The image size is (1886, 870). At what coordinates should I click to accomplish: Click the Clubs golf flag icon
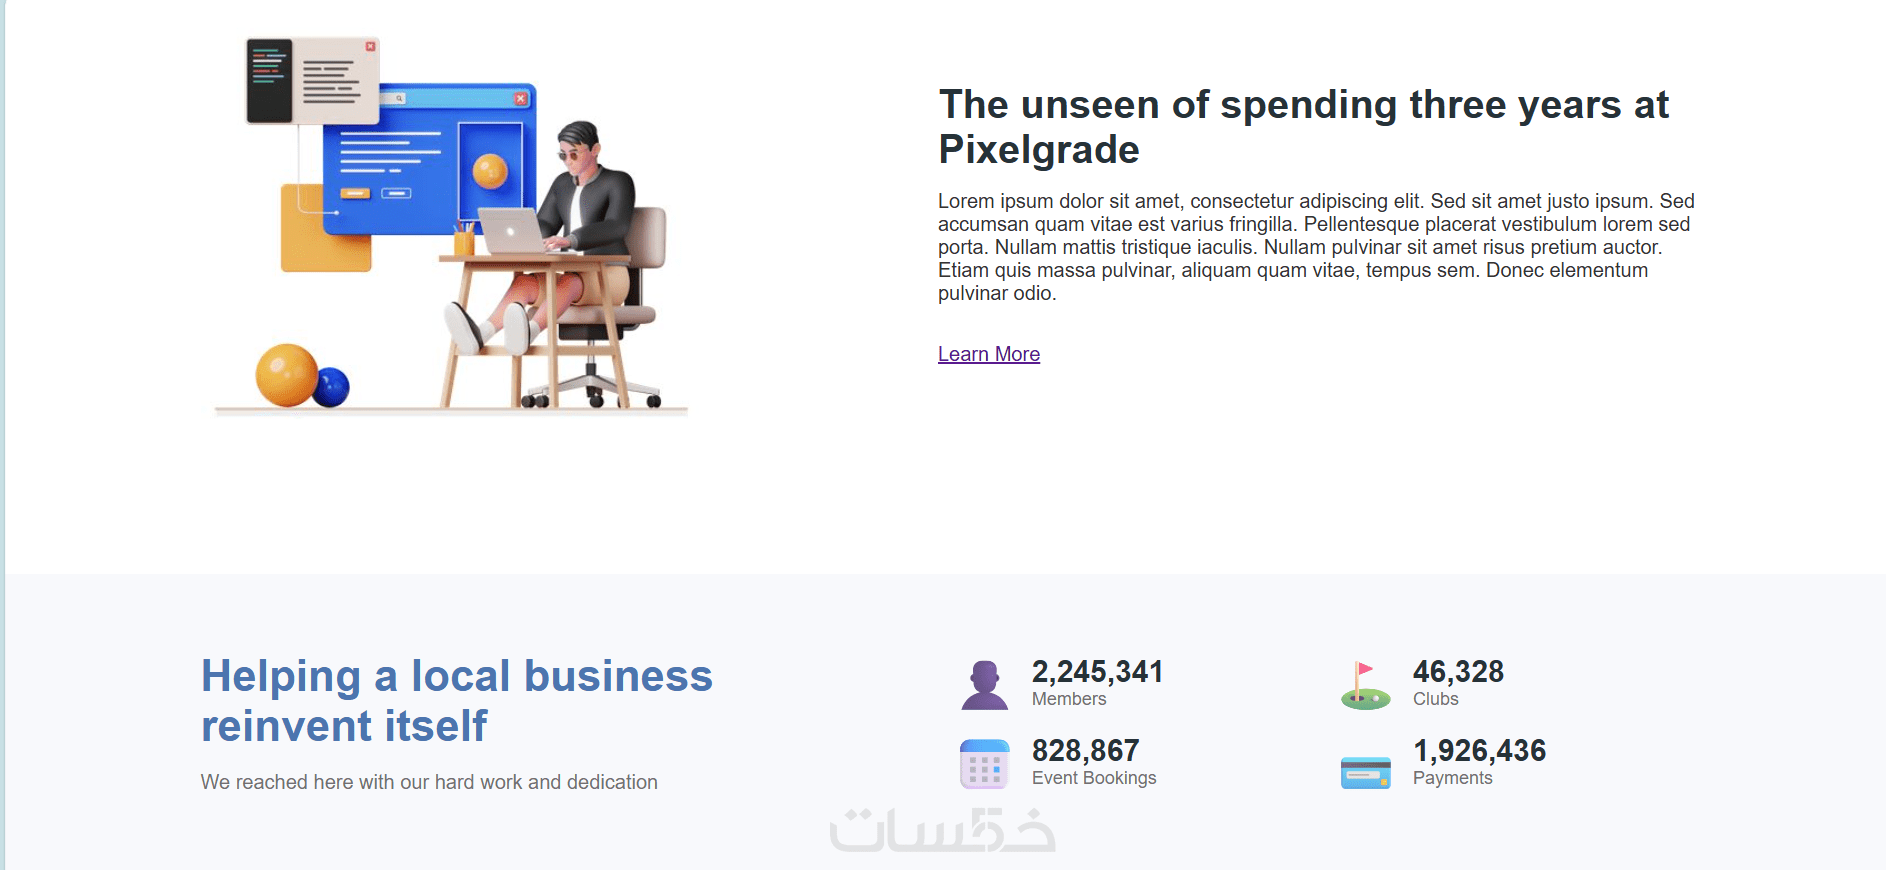point(1365,686)
